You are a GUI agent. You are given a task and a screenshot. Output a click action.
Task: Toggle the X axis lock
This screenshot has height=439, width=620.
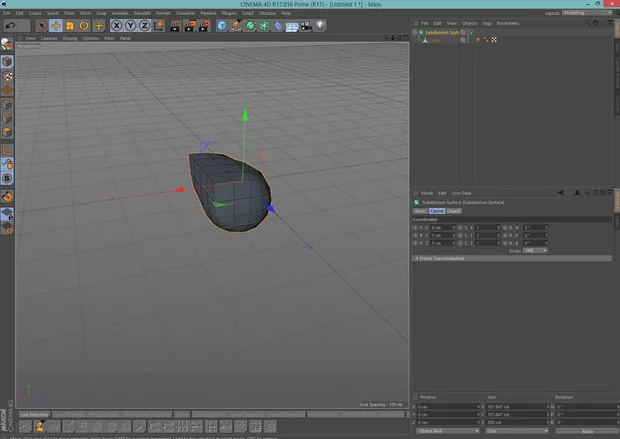click(x=118, y=25)
